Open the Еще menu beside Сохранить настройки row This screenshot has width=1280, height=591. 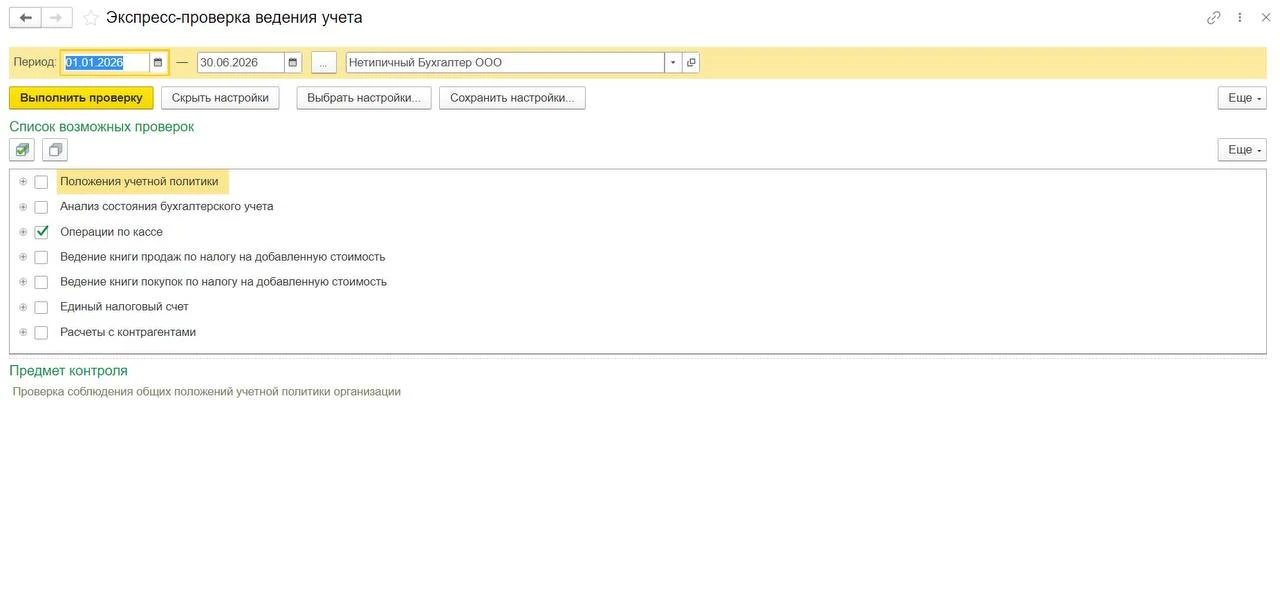[x=1242, y=98]
